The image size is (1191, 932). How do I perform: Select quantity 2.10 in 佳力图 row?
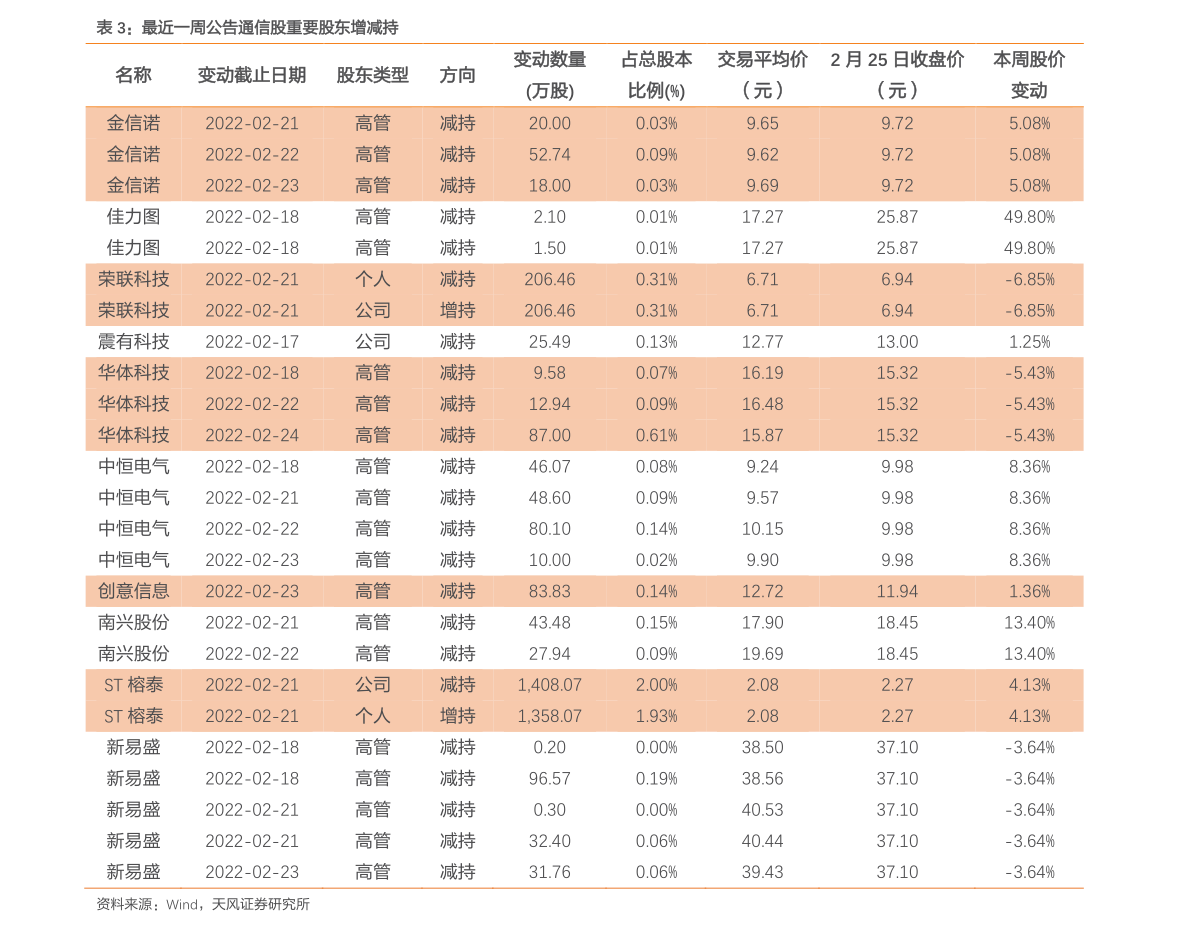pyautogui.click(x=549, y=216)
